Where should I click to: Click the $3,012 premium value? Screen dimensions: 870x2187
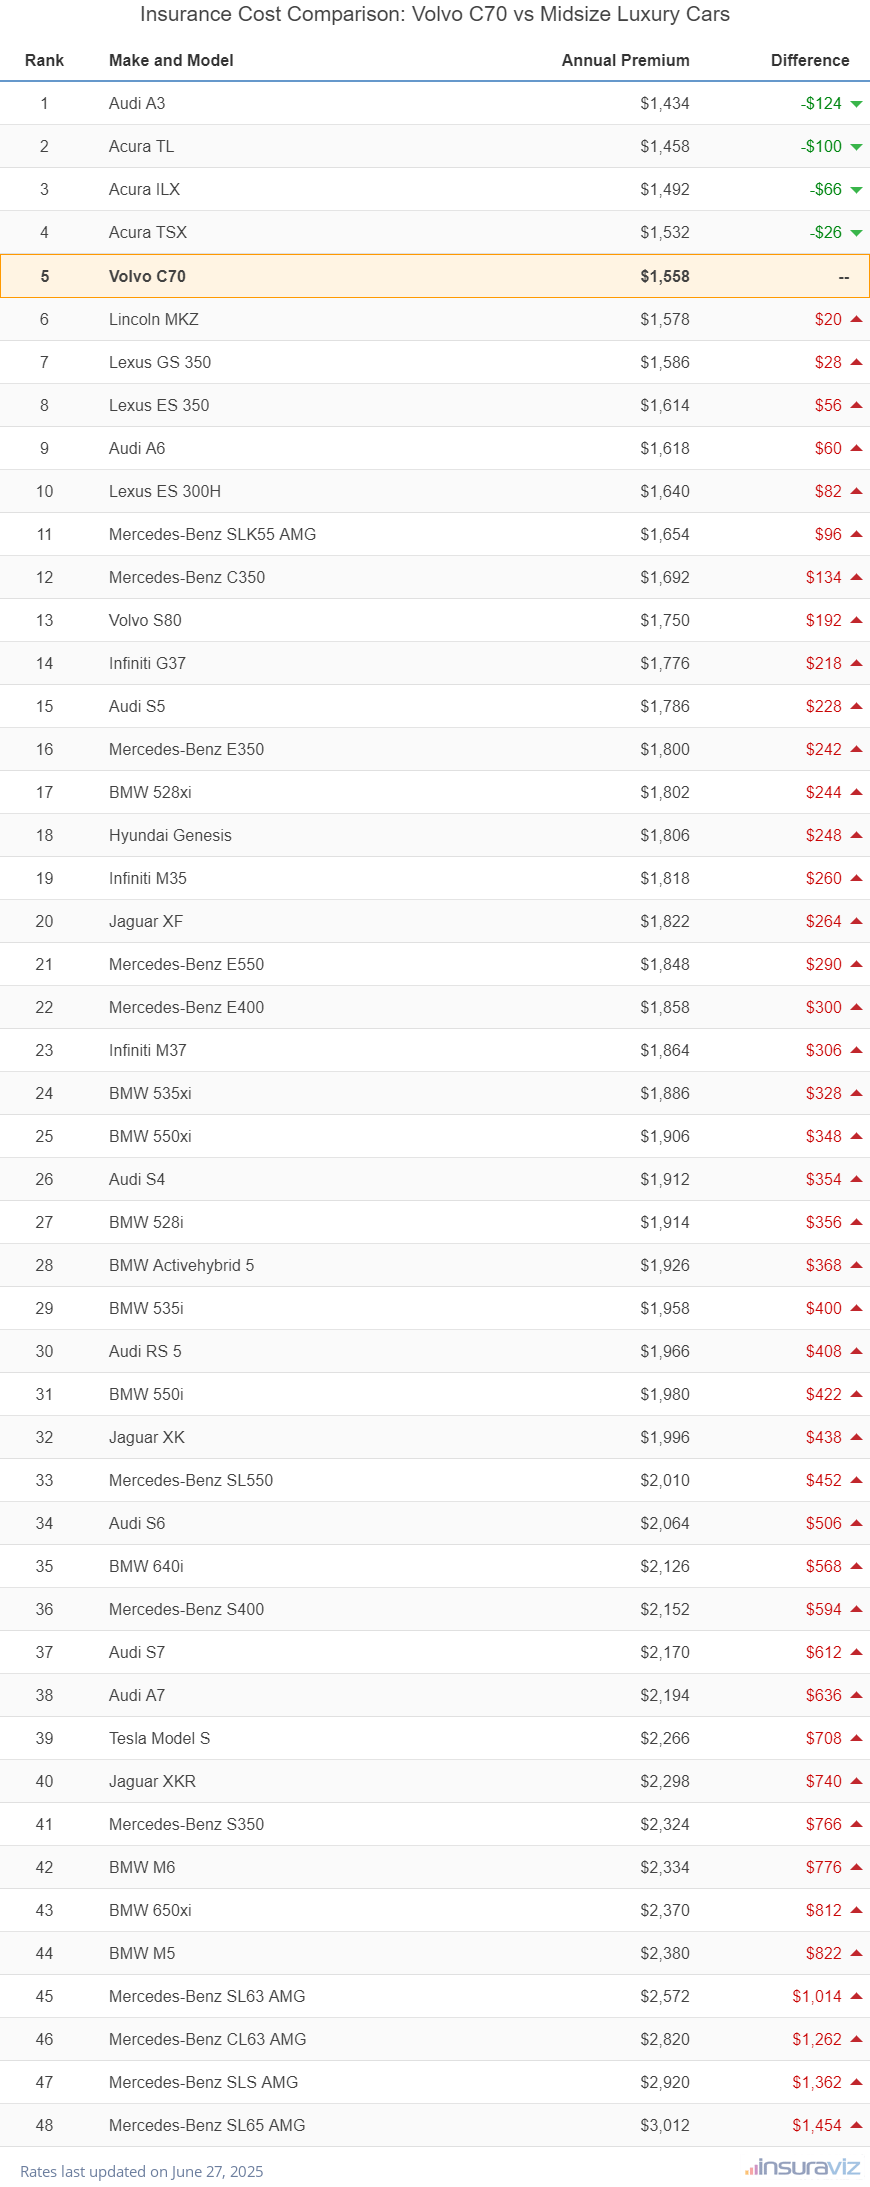click(x=665, y=2125)
